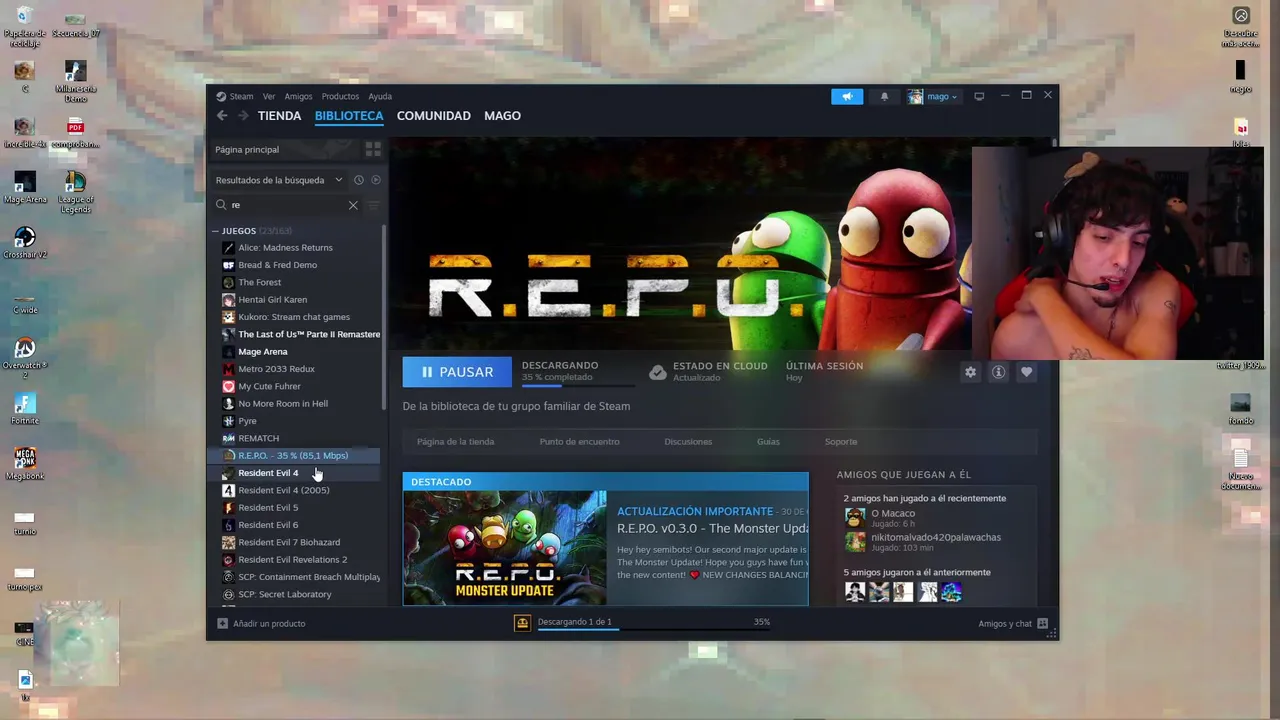Open the Ayuda menu

(x=380, y=96)
